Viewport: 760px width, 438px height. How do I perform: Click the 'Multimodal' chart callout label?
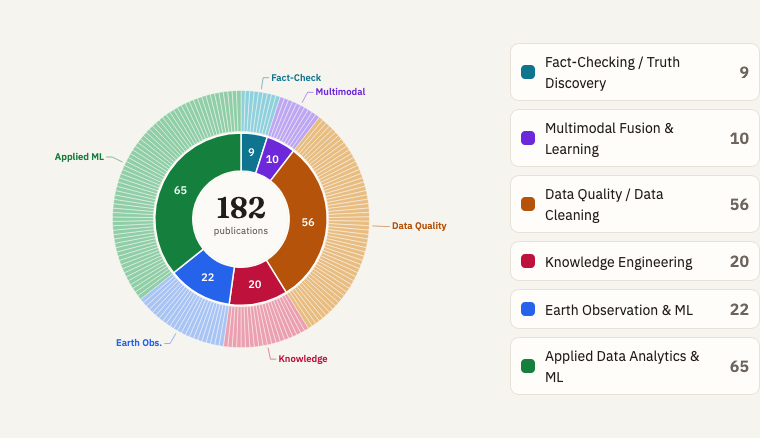340,92
